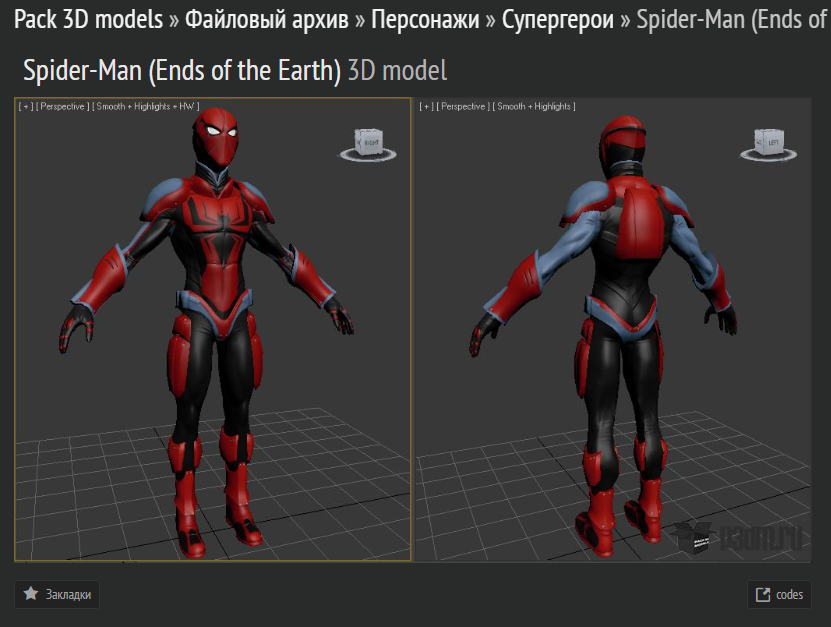Click the 3D model text in heading
Viewport: 831px width, 627px height.
(x=397, y=70)
